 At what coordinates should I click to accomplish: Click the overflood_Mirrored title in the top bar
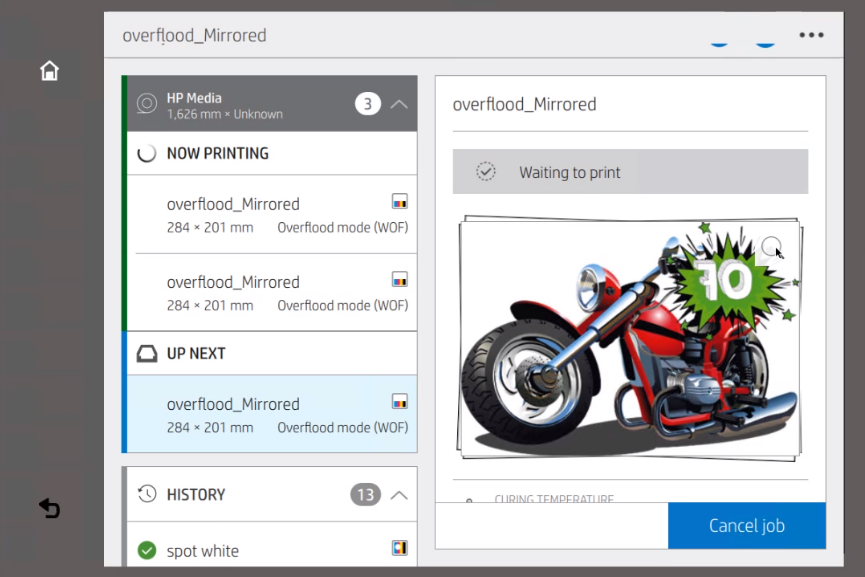pyautogui.click(x=194, y=35)
